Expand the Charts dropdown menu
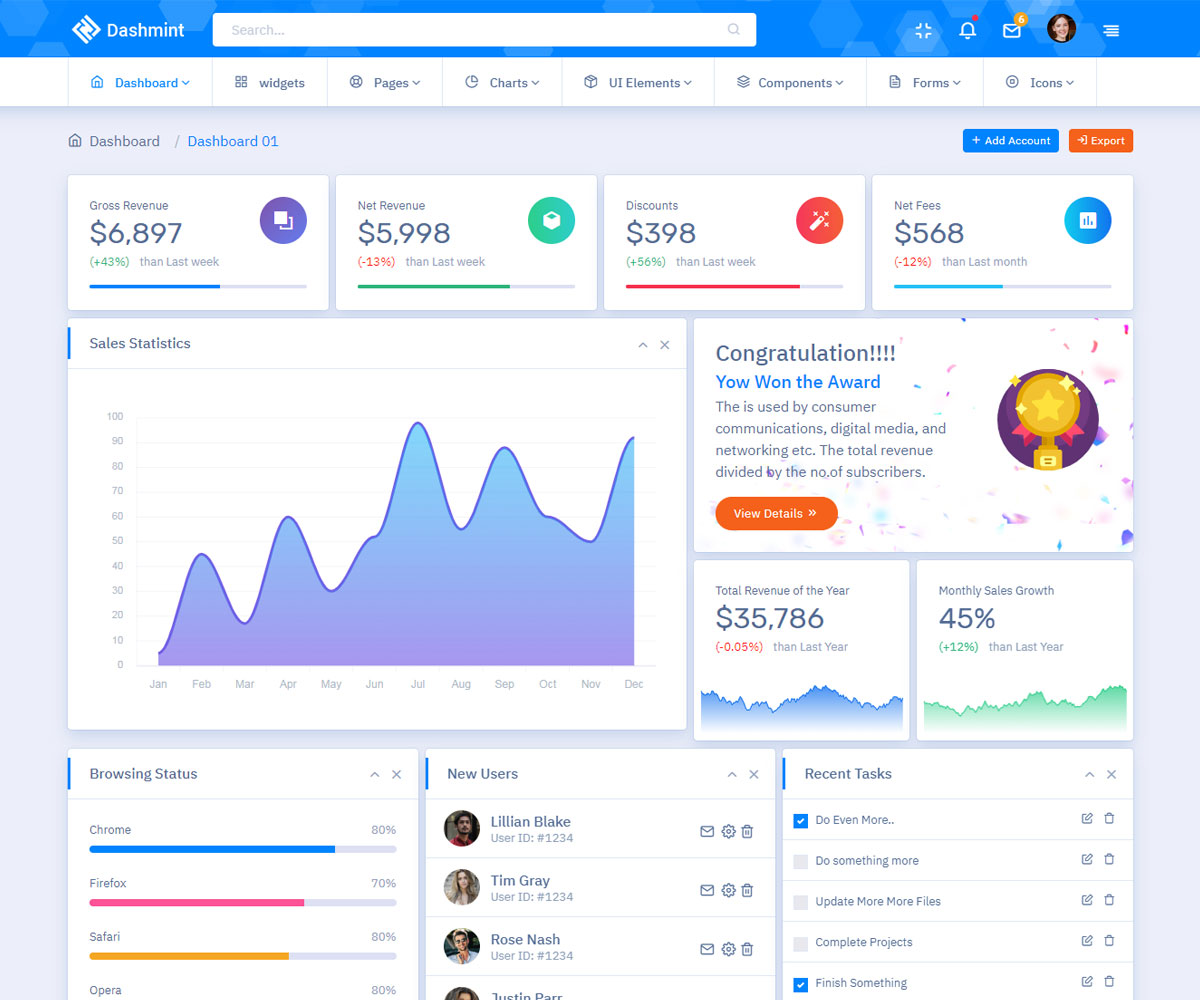This screenshot has width=1200, height=1000. coord(502,83)
